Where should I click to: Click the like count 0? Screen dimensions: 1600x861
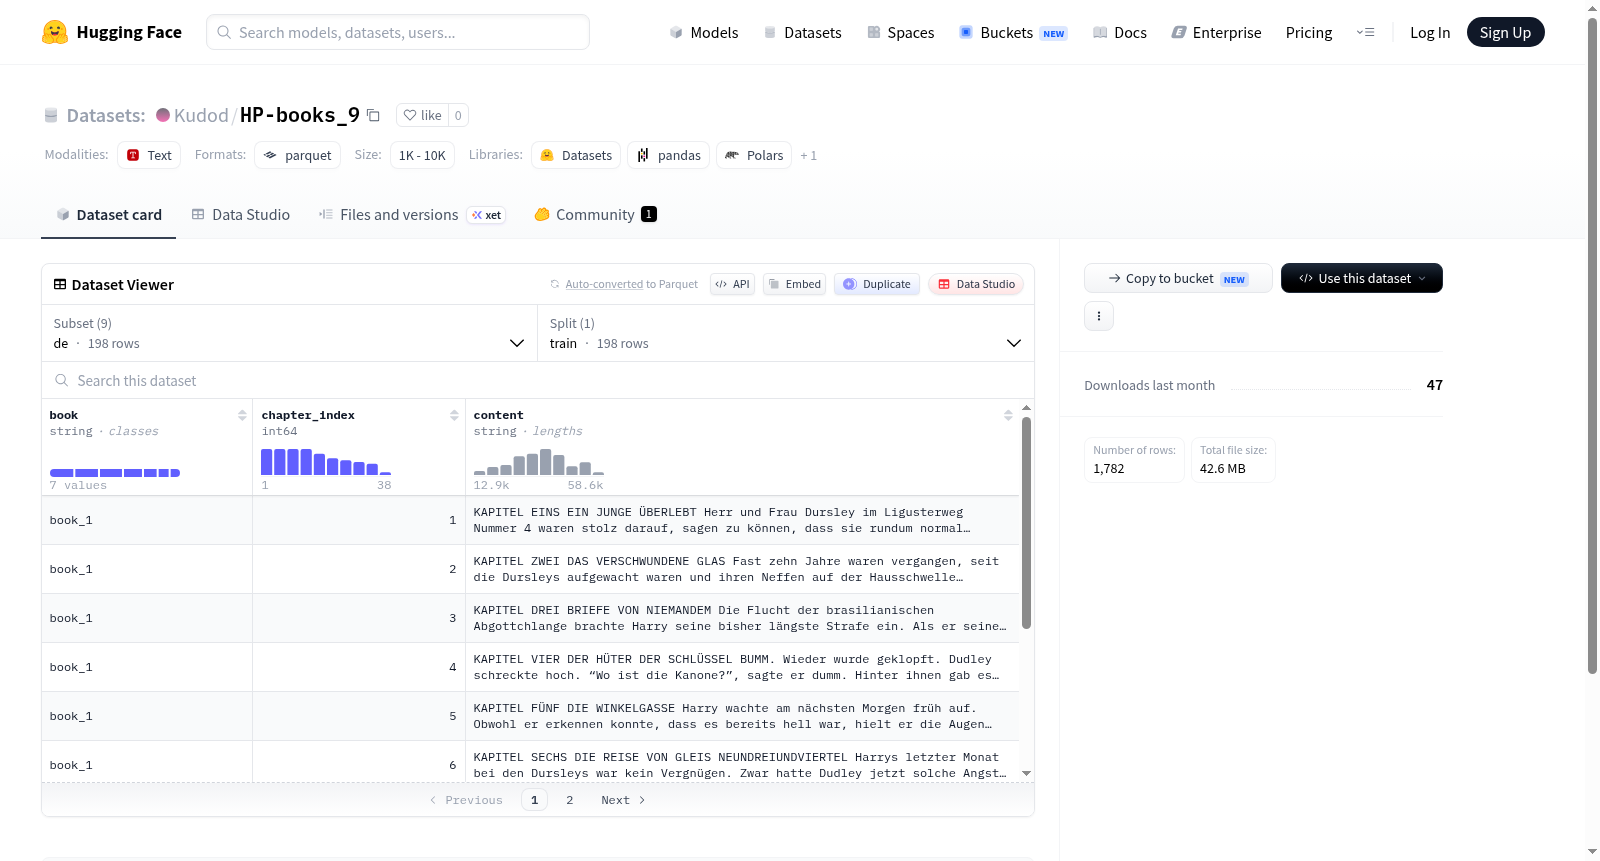pos(458,115)
